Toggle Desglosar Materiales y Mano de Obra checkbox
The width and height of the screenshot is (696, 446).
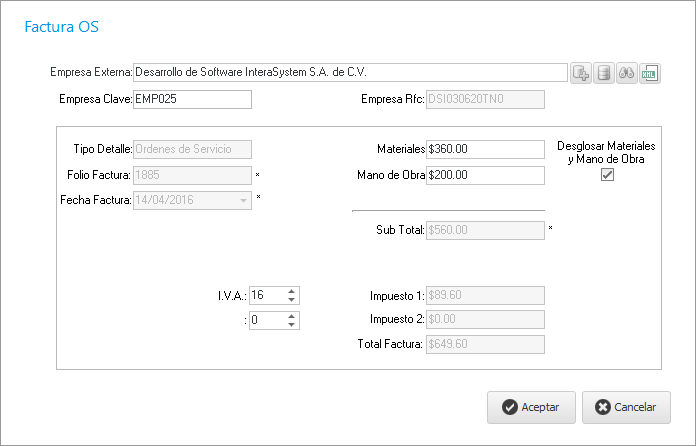pyautogui.click(x=606, y=175)
